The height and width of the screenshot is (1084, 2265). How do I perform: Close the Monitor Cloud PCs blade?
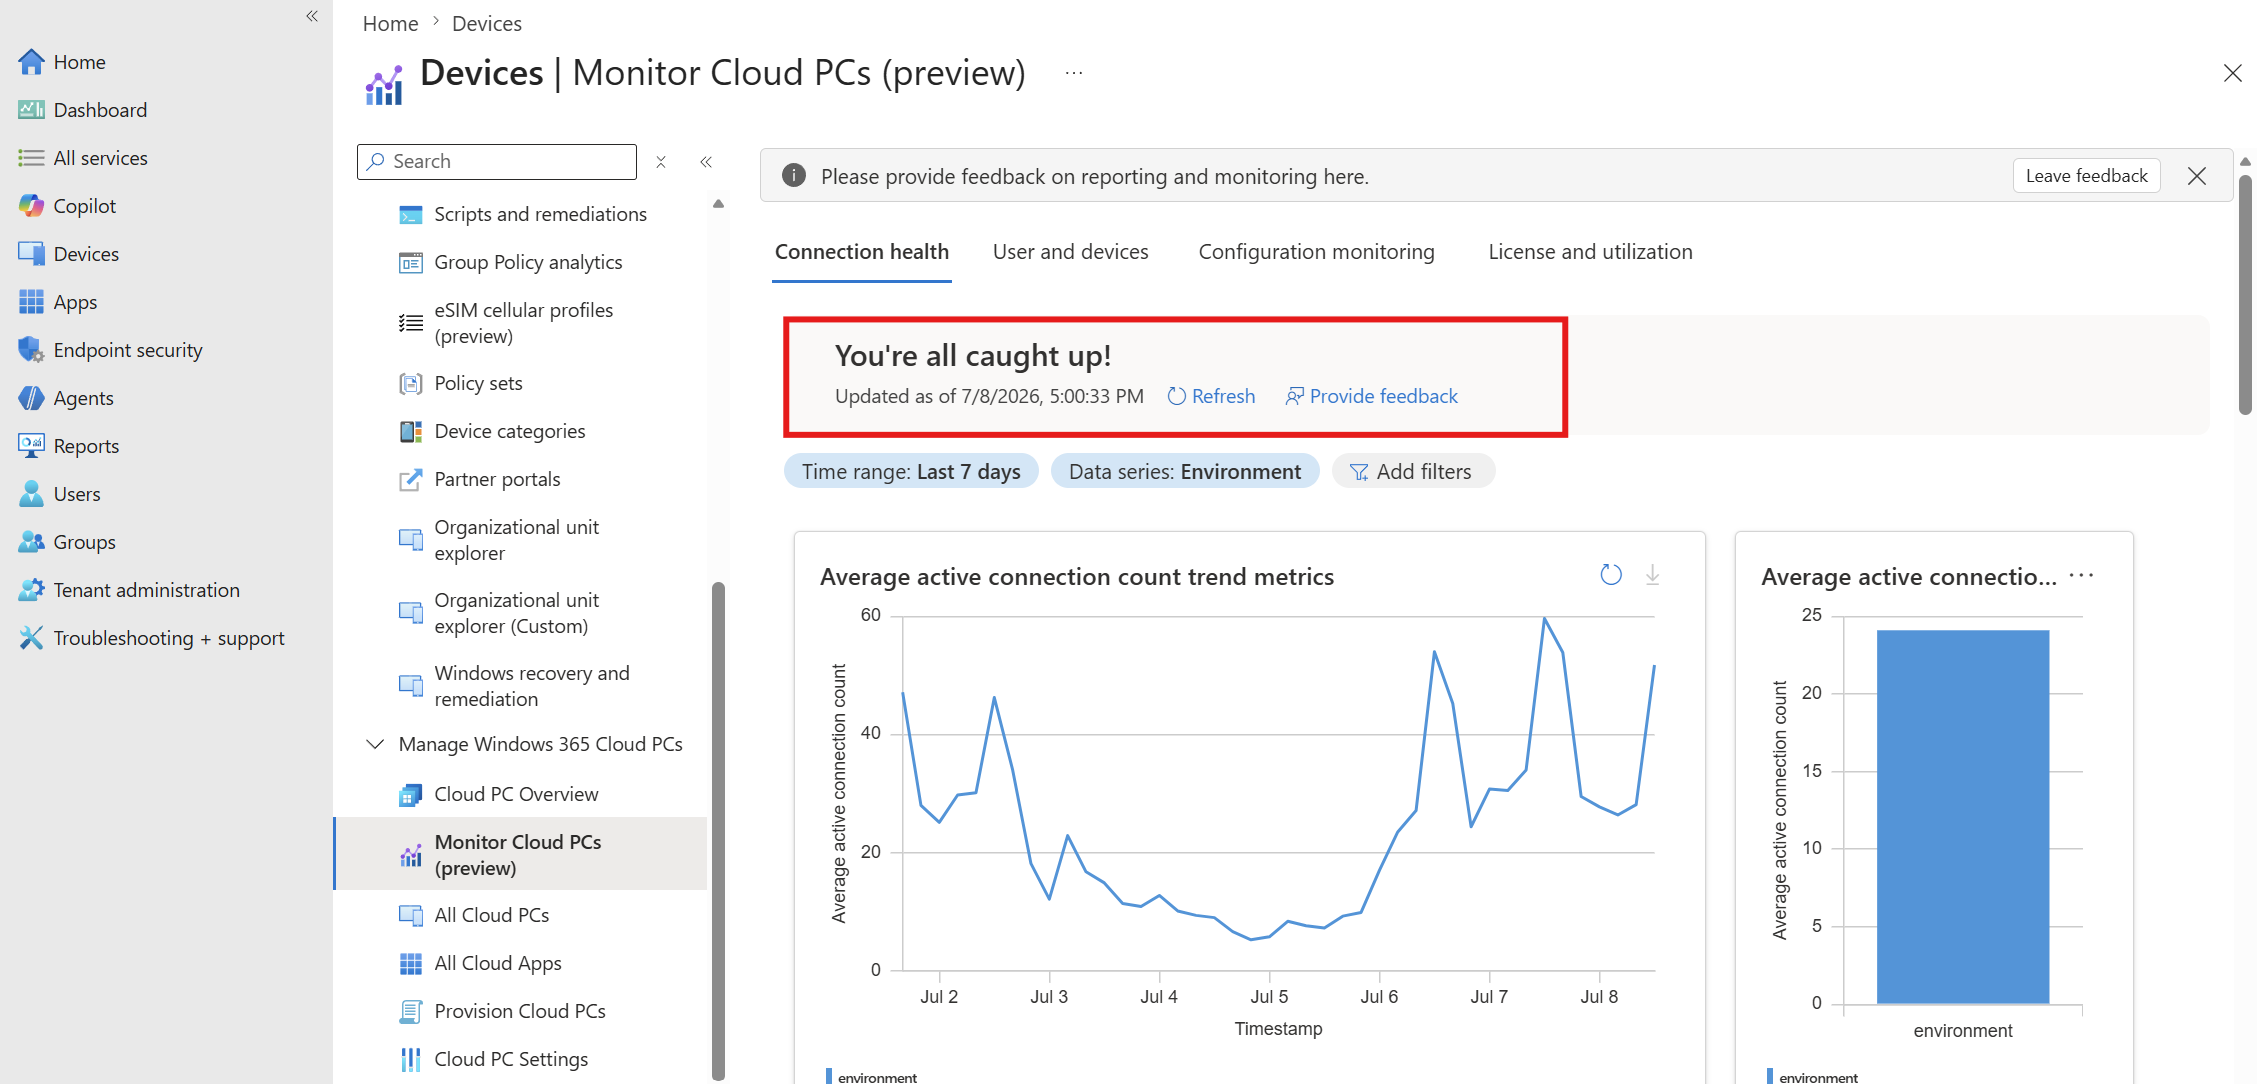pos(2233,73)
